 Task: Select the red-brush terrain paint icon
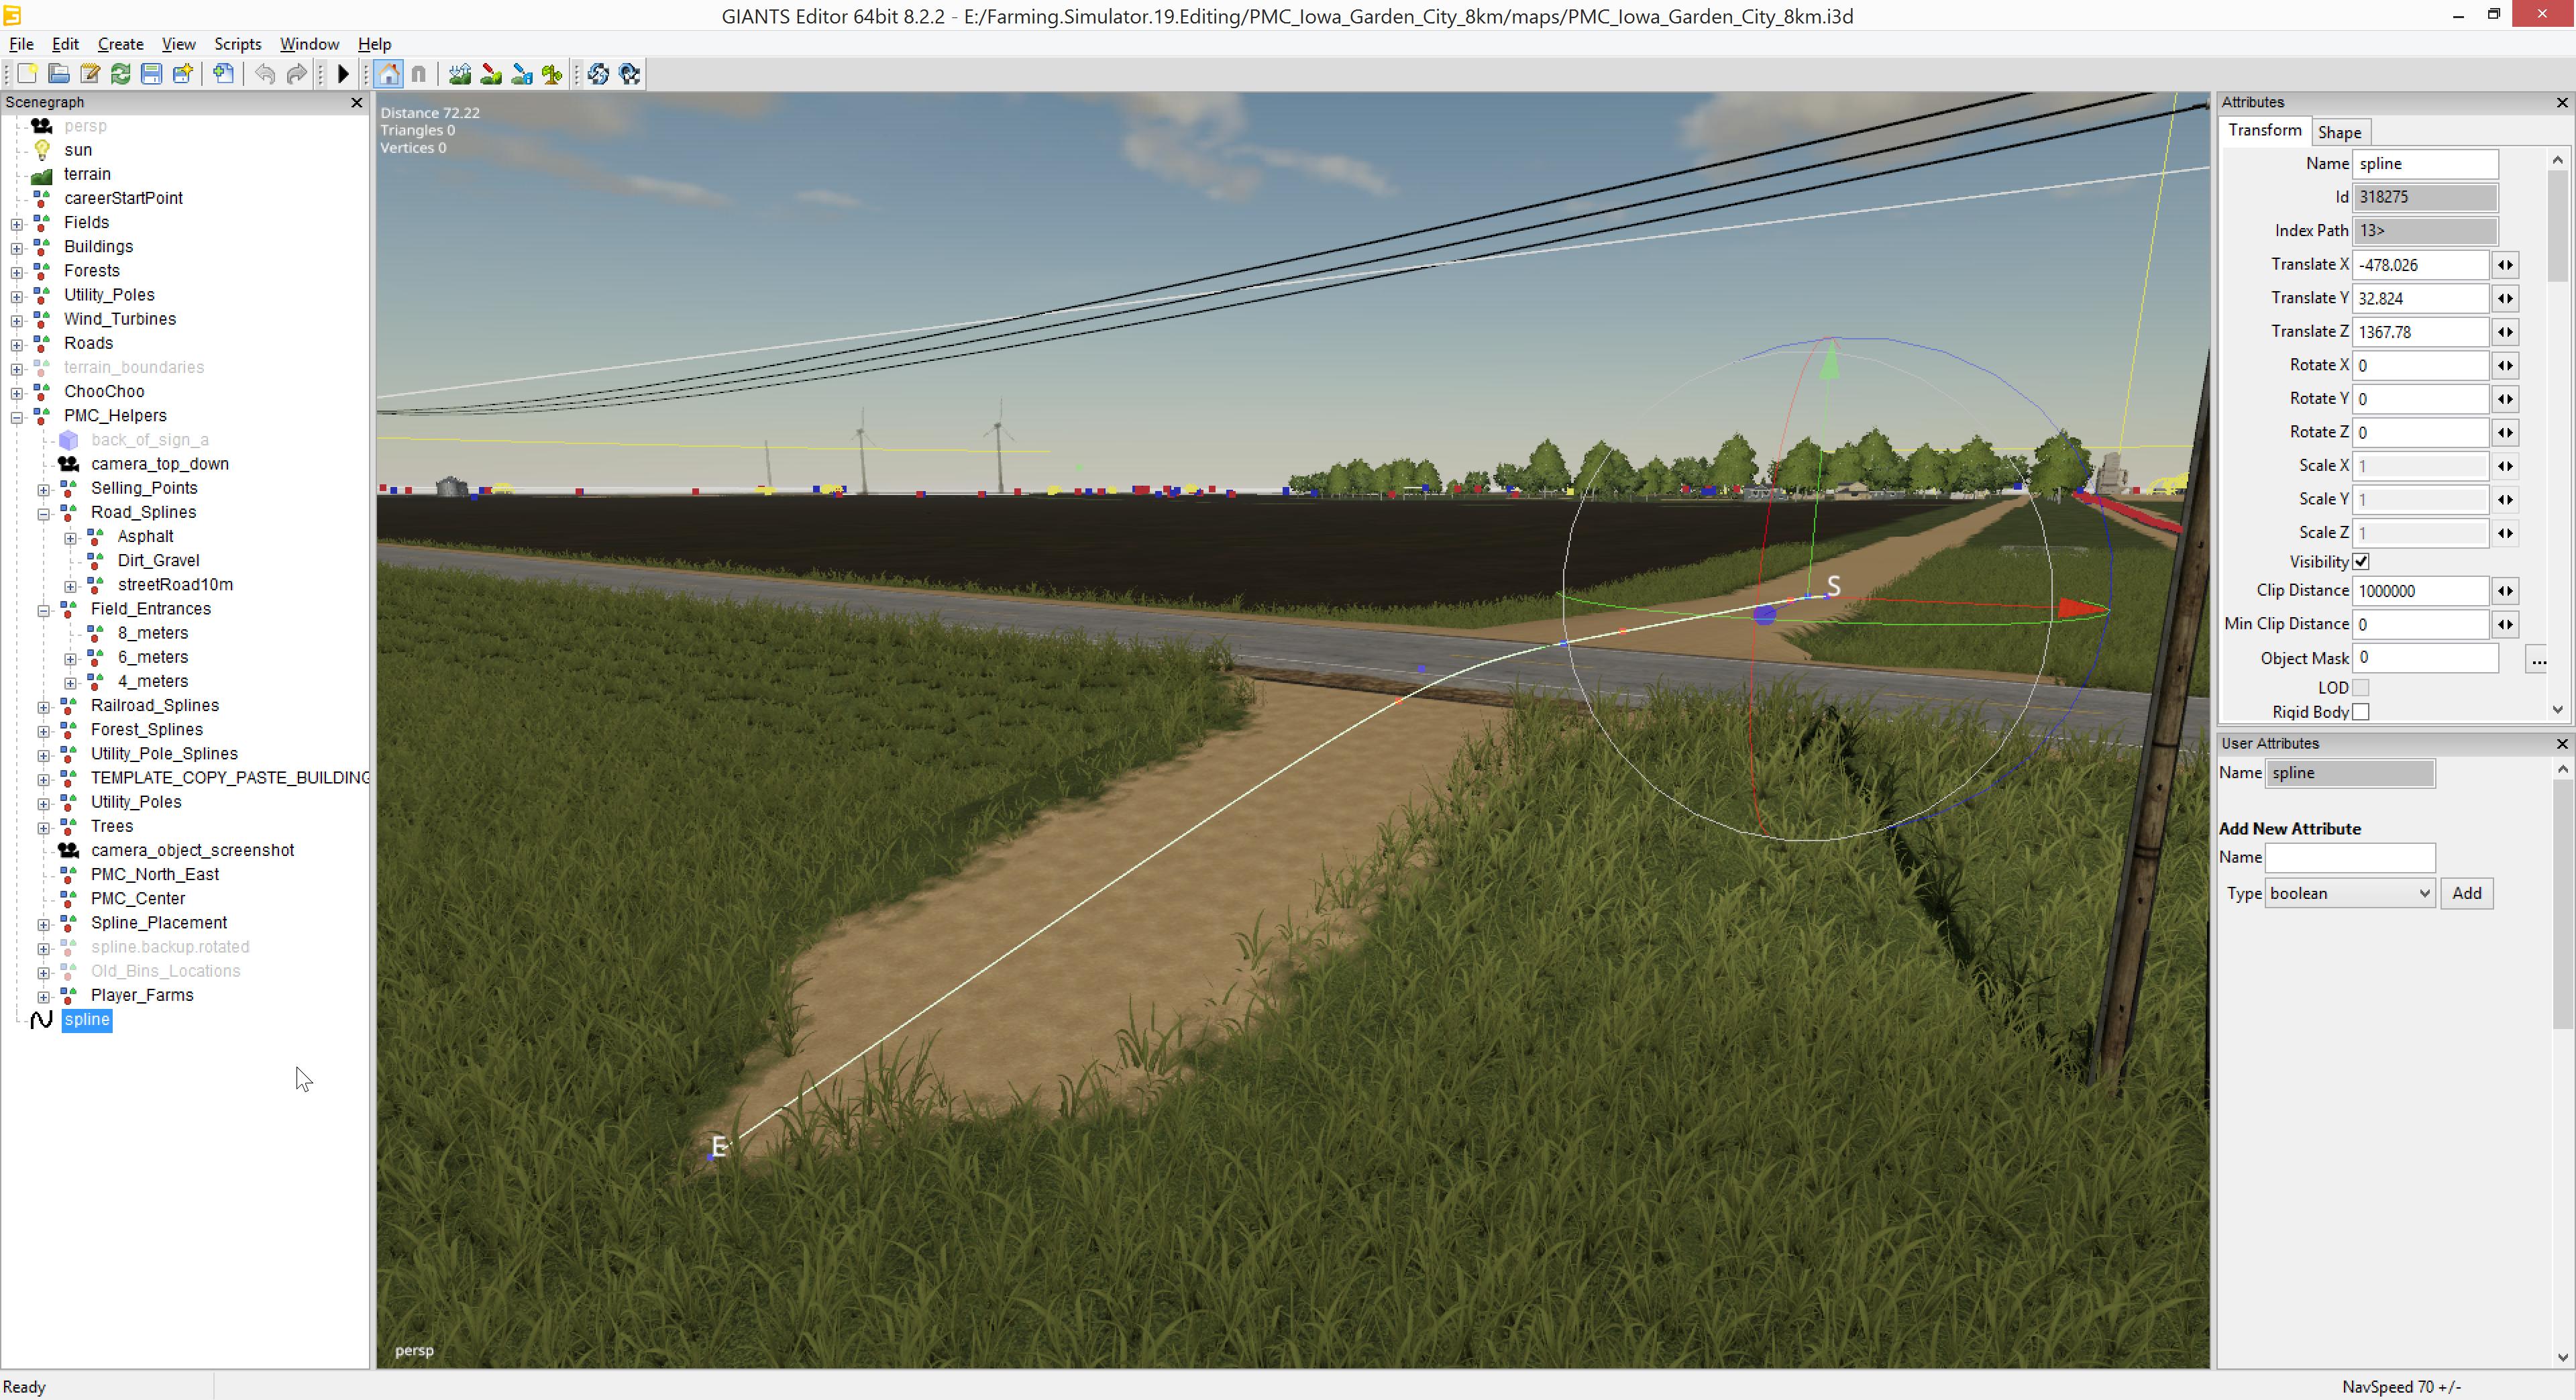point(491,74)
